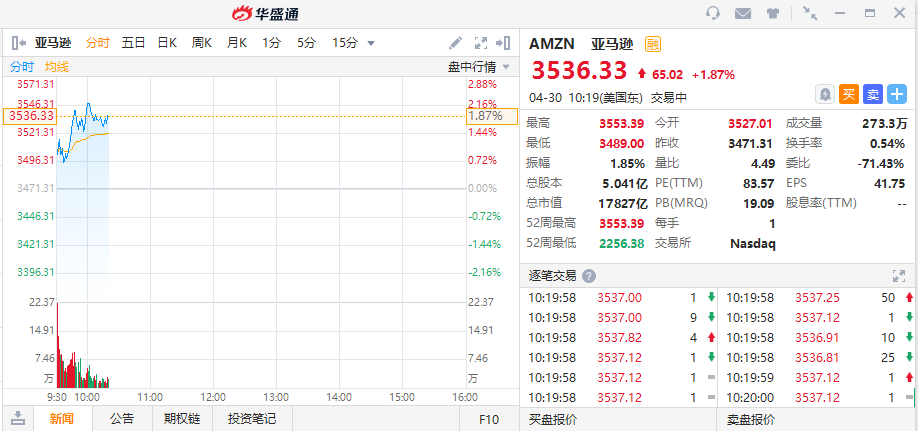The width and height of the screenshot is (918, 431).
Task: Click the orange 买 buy button
Action: [x=849, y=94]
